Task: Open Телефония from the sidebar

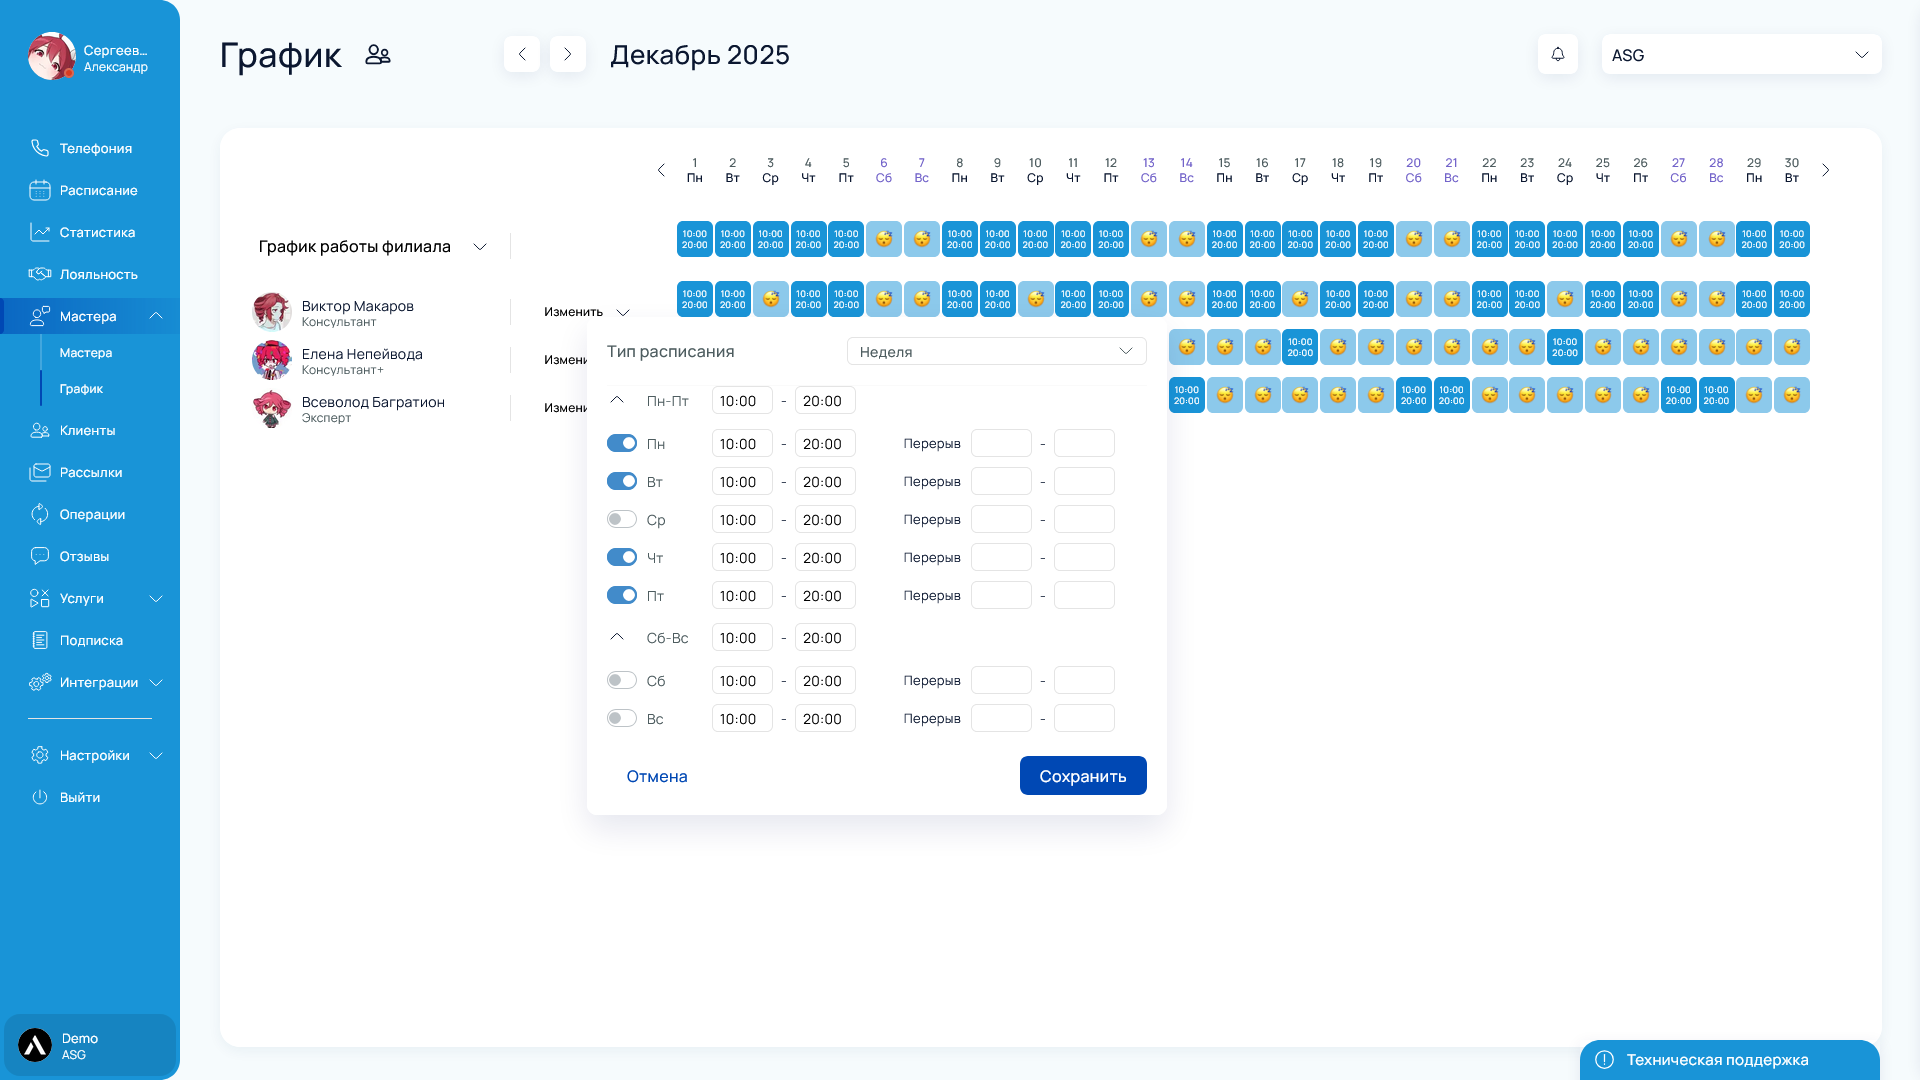Action: [x=95, y=148]
